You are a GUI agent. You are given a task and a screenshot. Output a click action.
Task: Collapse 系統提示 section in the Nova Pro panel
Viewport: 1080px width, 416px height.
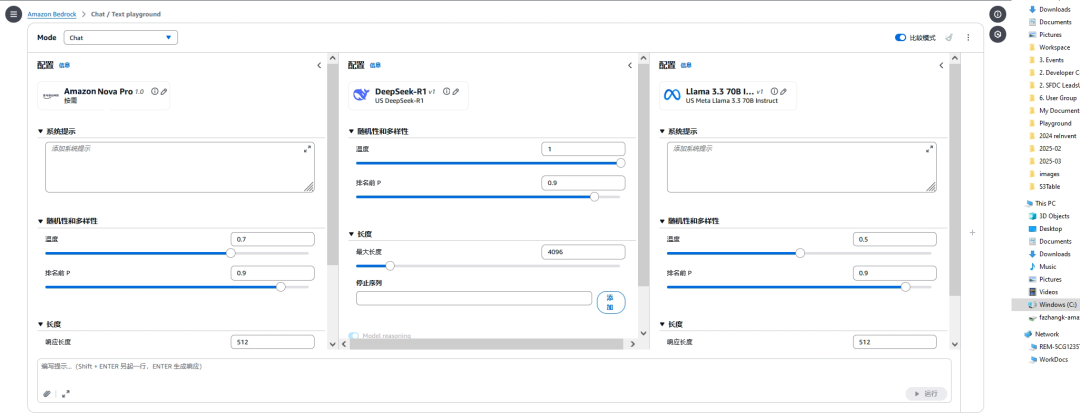[x=56, y=132]
